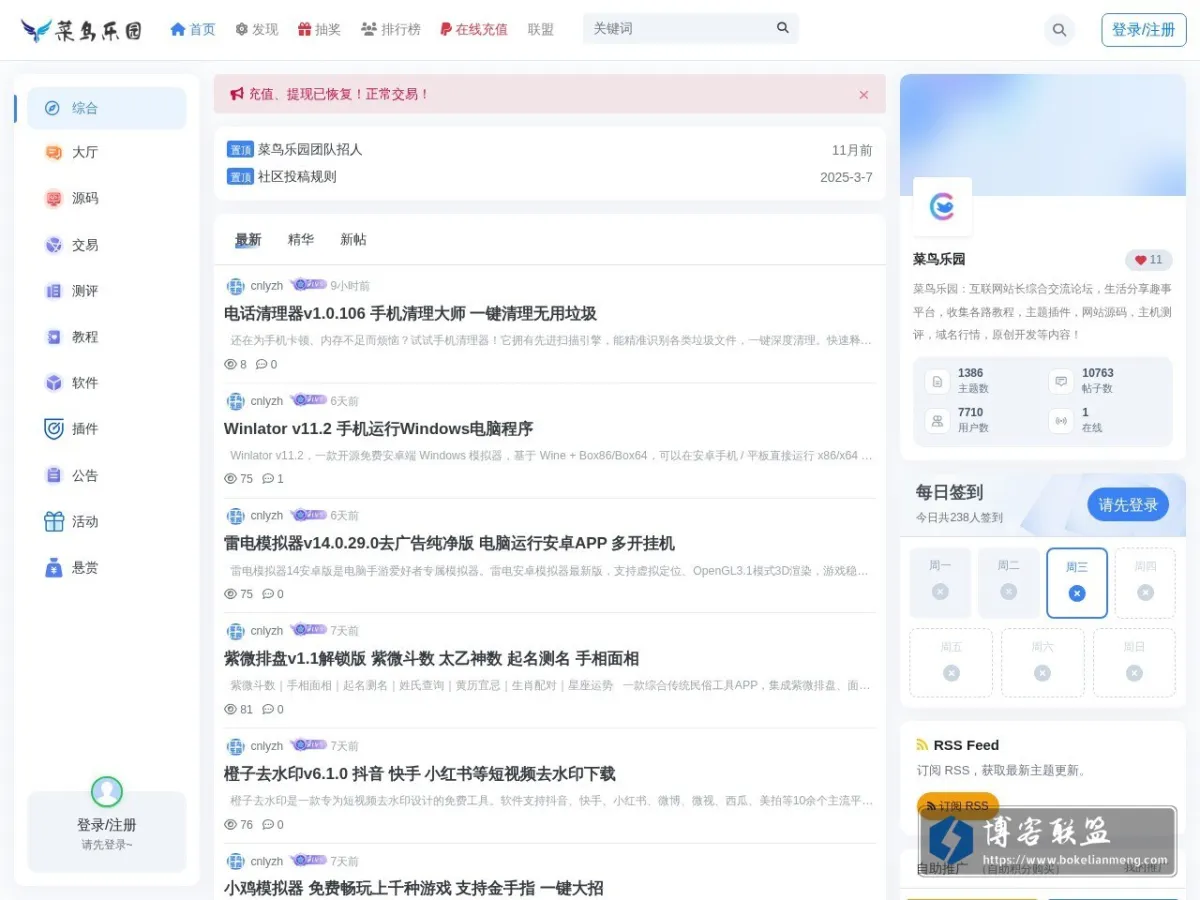Open post 小鸡模拟器 免费畅玩上千种游戏

click(413, 888)
